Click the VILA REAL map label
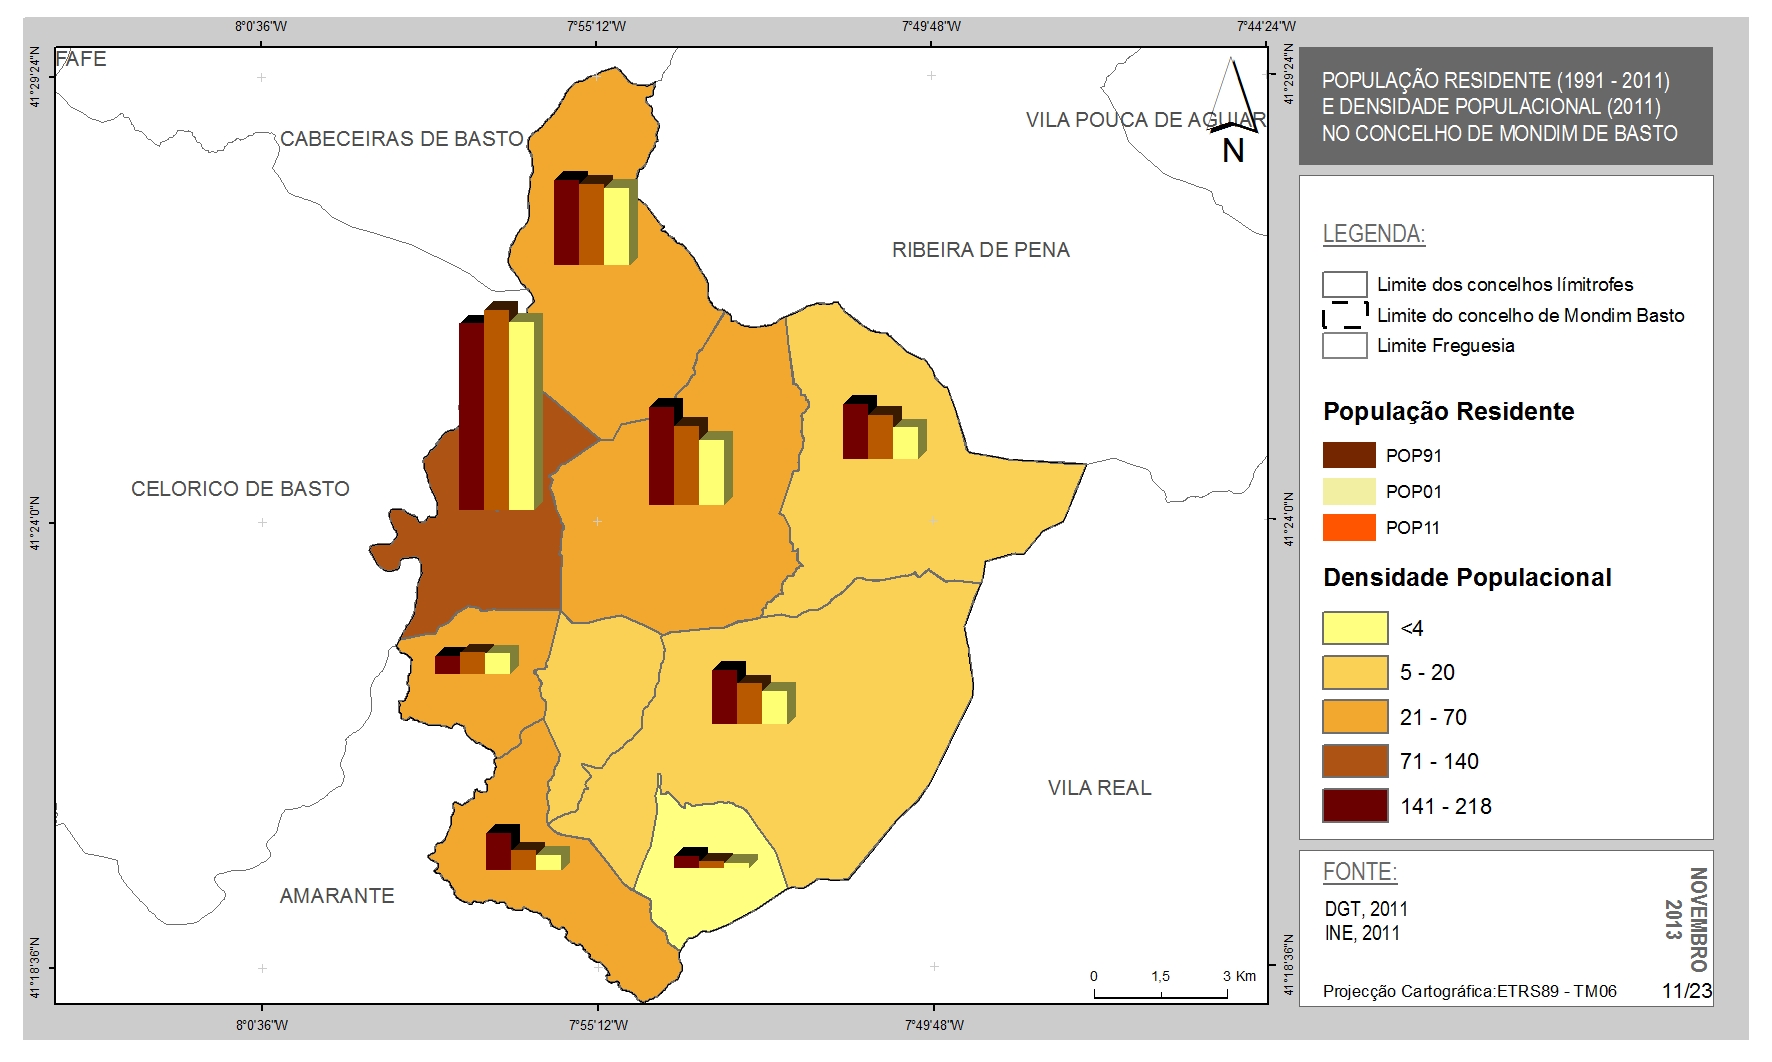This screenshot has height=1062, width=1772. coord(1099,788)
